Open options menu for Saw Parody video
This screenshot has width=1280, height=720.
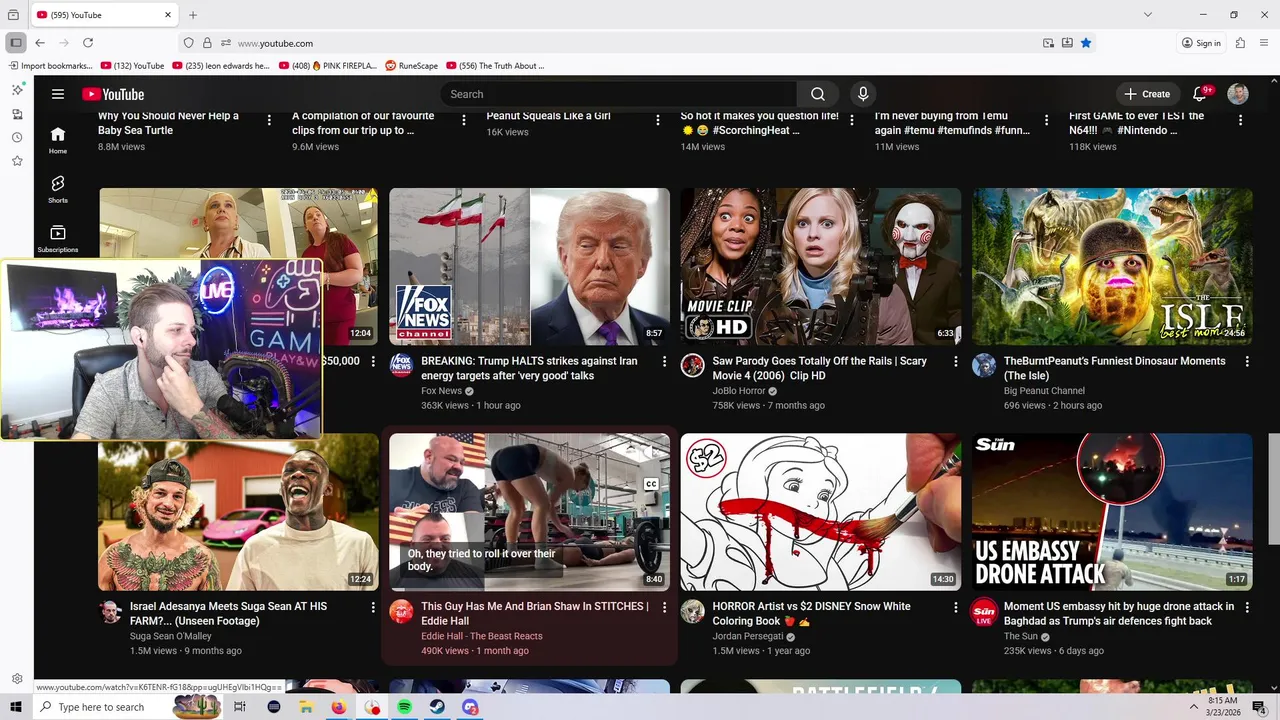[955, 361]
